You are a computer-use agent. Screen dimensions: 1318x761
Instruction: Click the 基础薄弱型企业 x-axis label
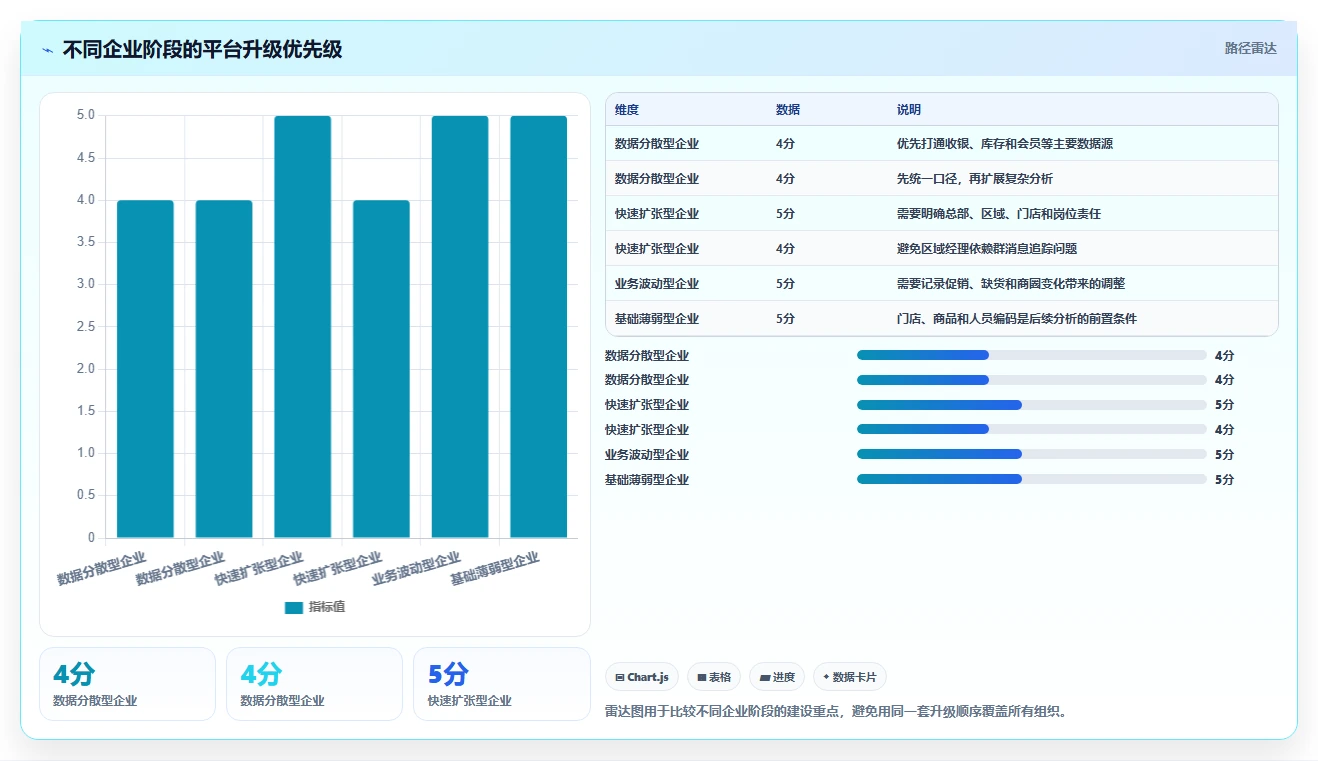pos(495,568)
